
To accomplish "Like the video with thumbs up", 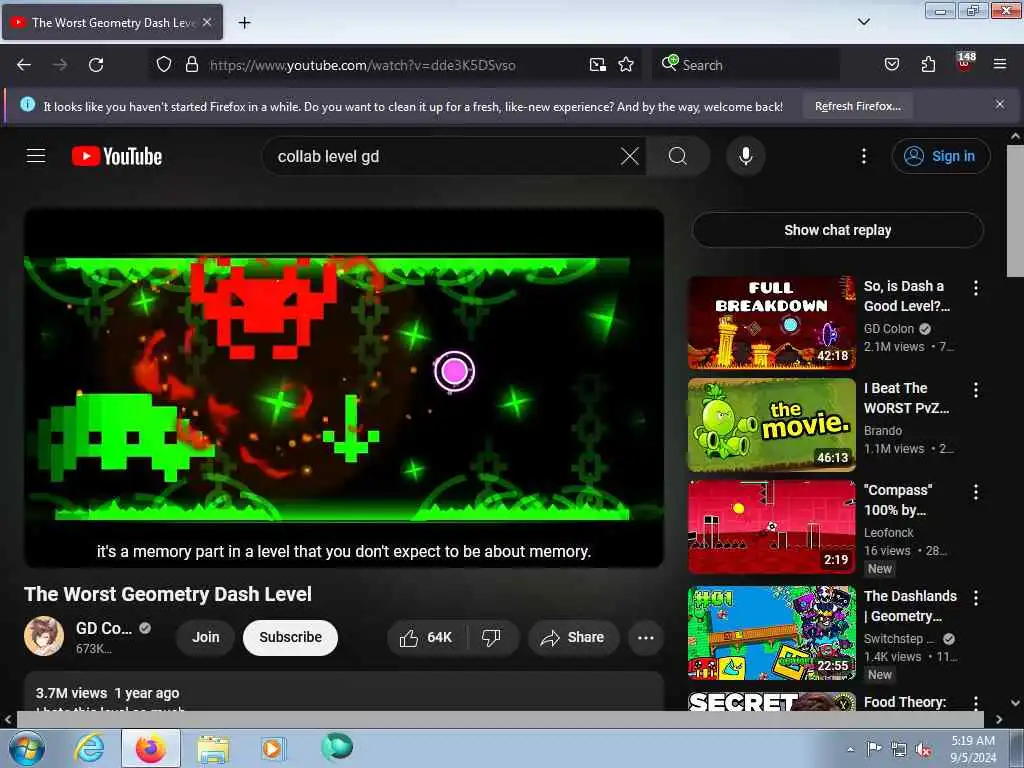I will (426, 637).
